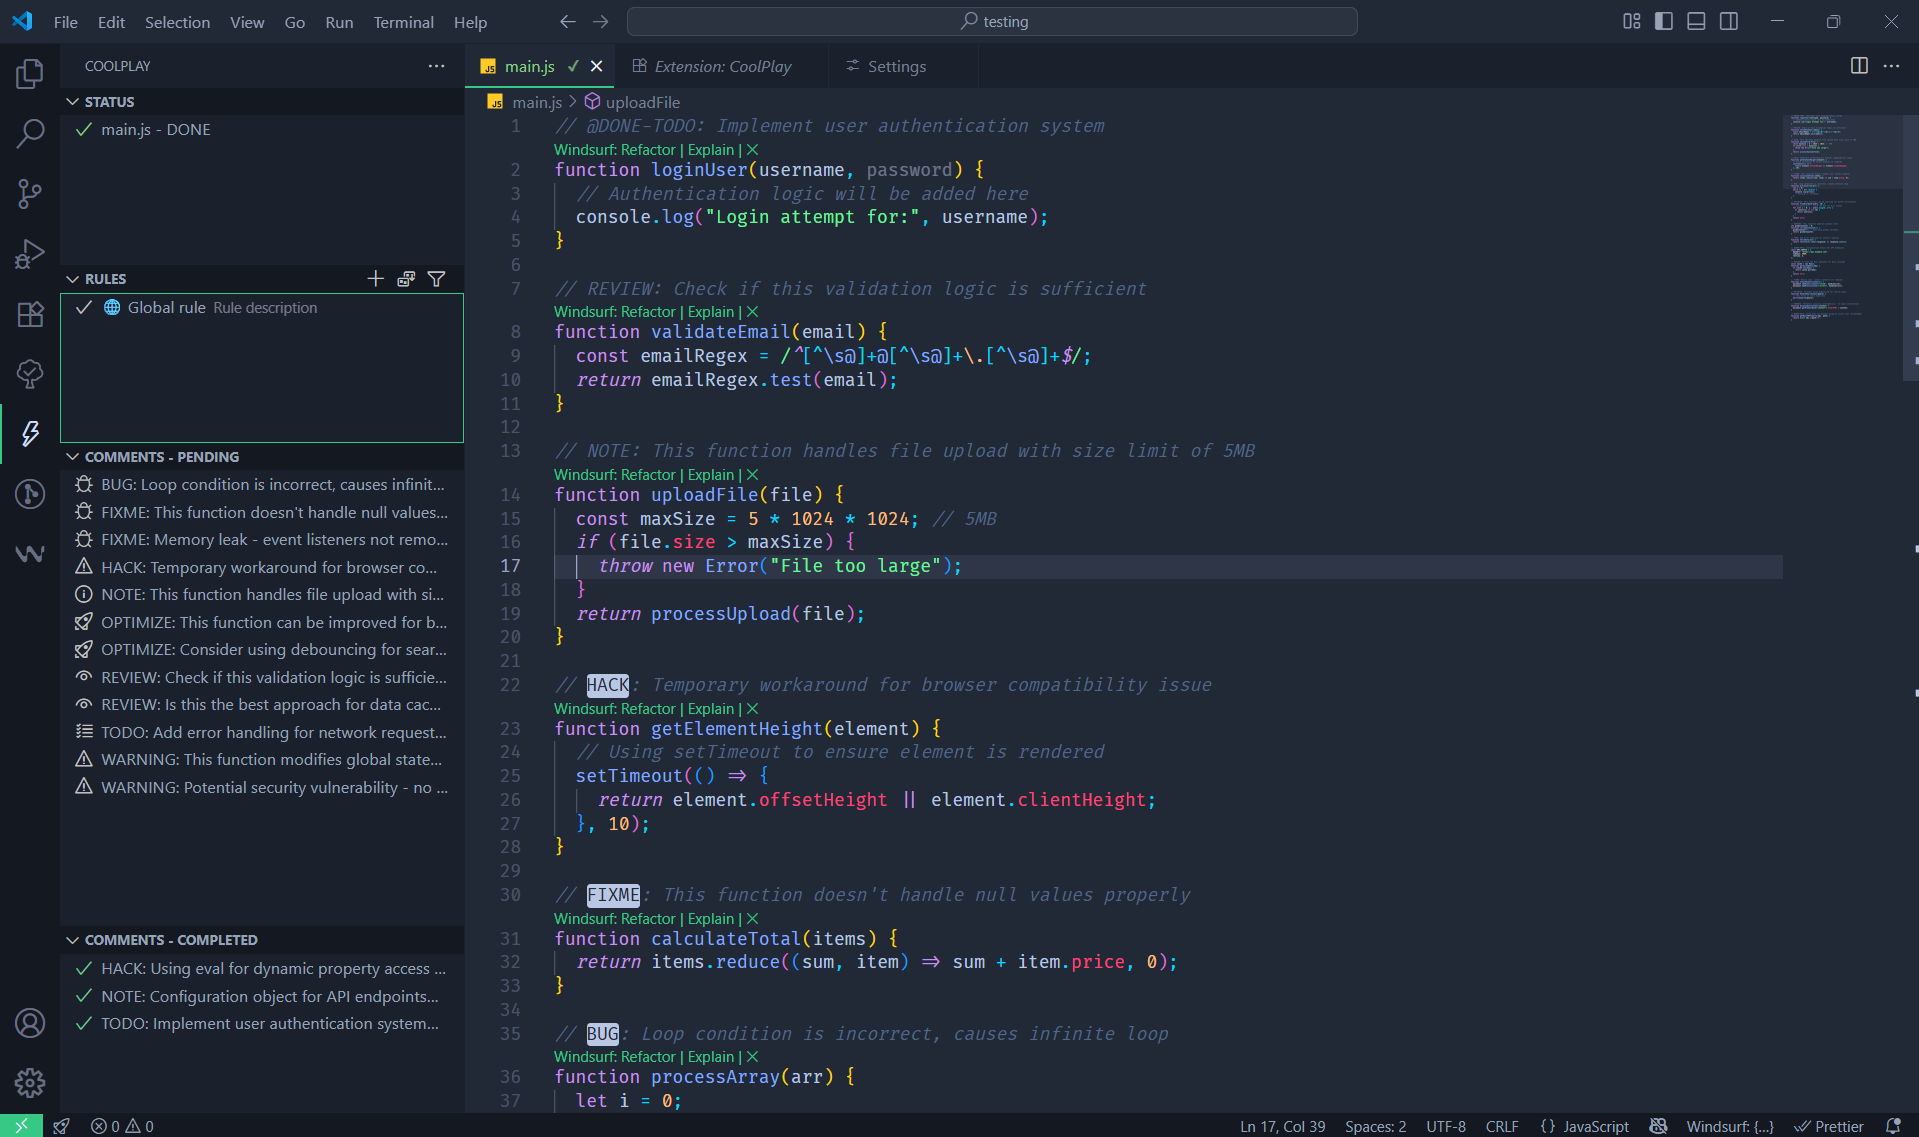The height and width of the screenshot is (1137, 1919).
Task: Click the Copilot status icon
Action: pos(1658,1126)
